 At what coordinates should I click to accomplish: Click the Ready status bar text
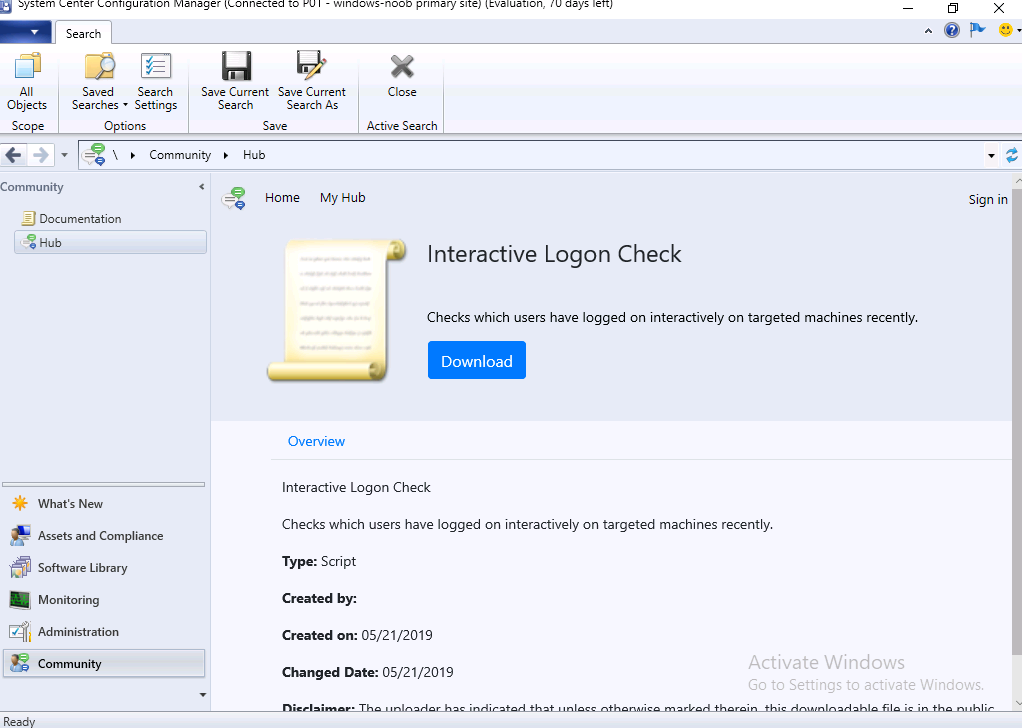coord(19,721)
